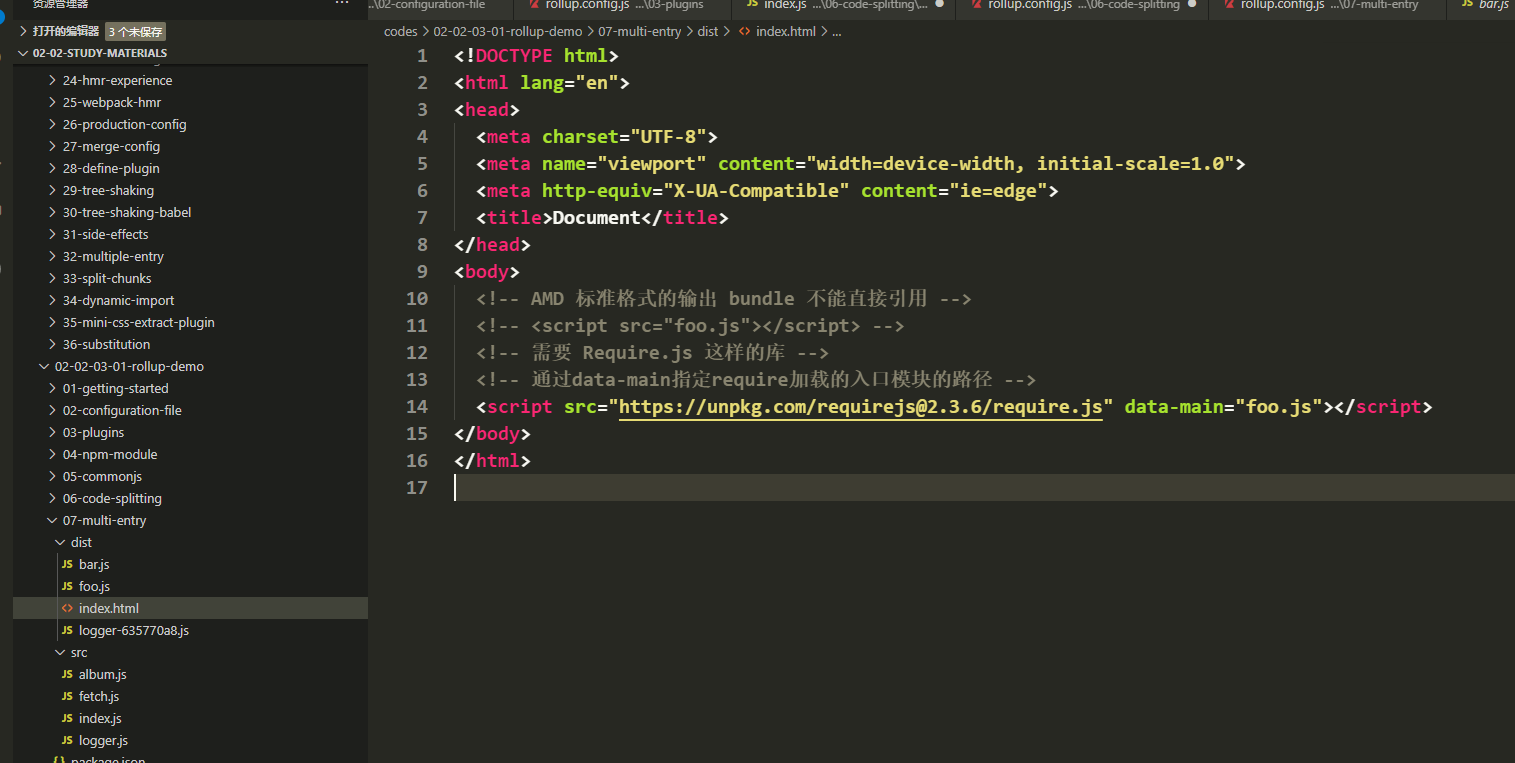
Task: Open logger-635770a8.js file
Action: (x=134, y=631)
